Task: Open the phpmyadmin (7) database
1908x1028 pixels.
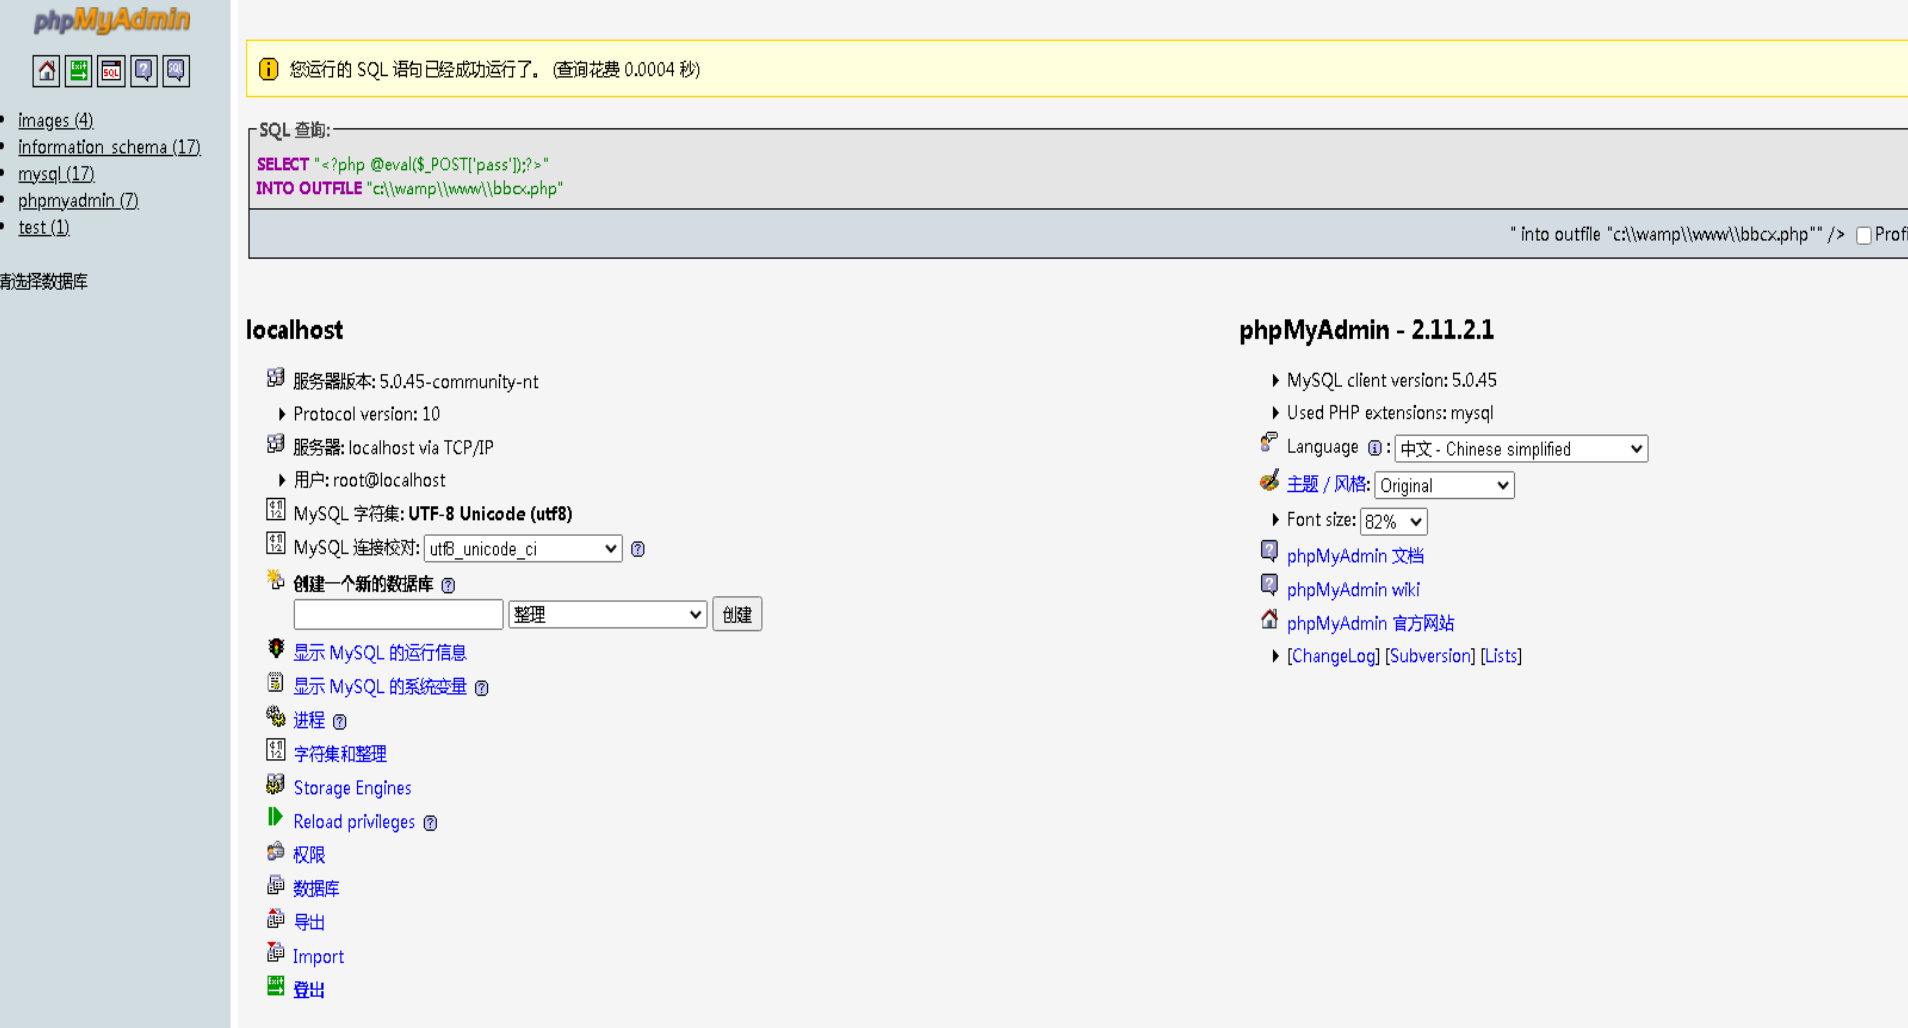Action: click(78, 200)
